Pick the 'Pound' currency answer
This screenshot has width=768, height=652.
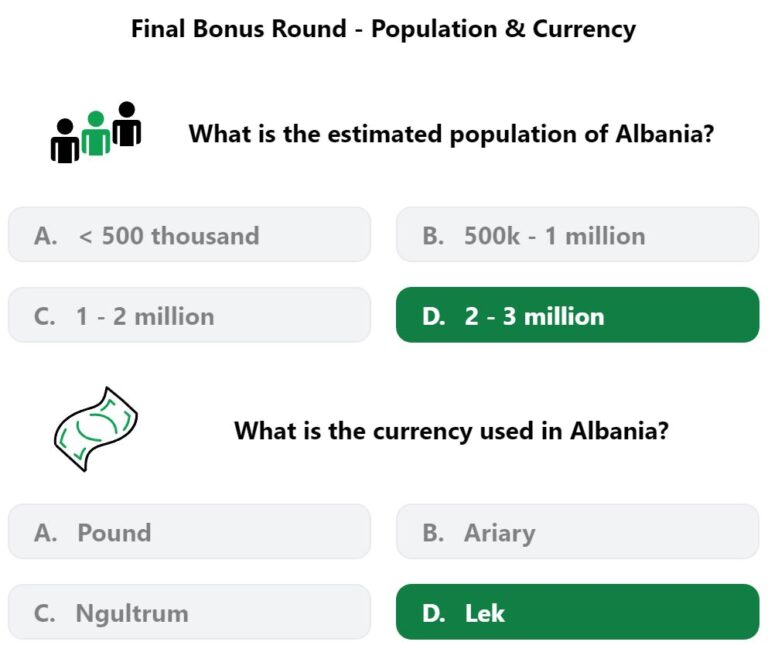coord(190,531)
